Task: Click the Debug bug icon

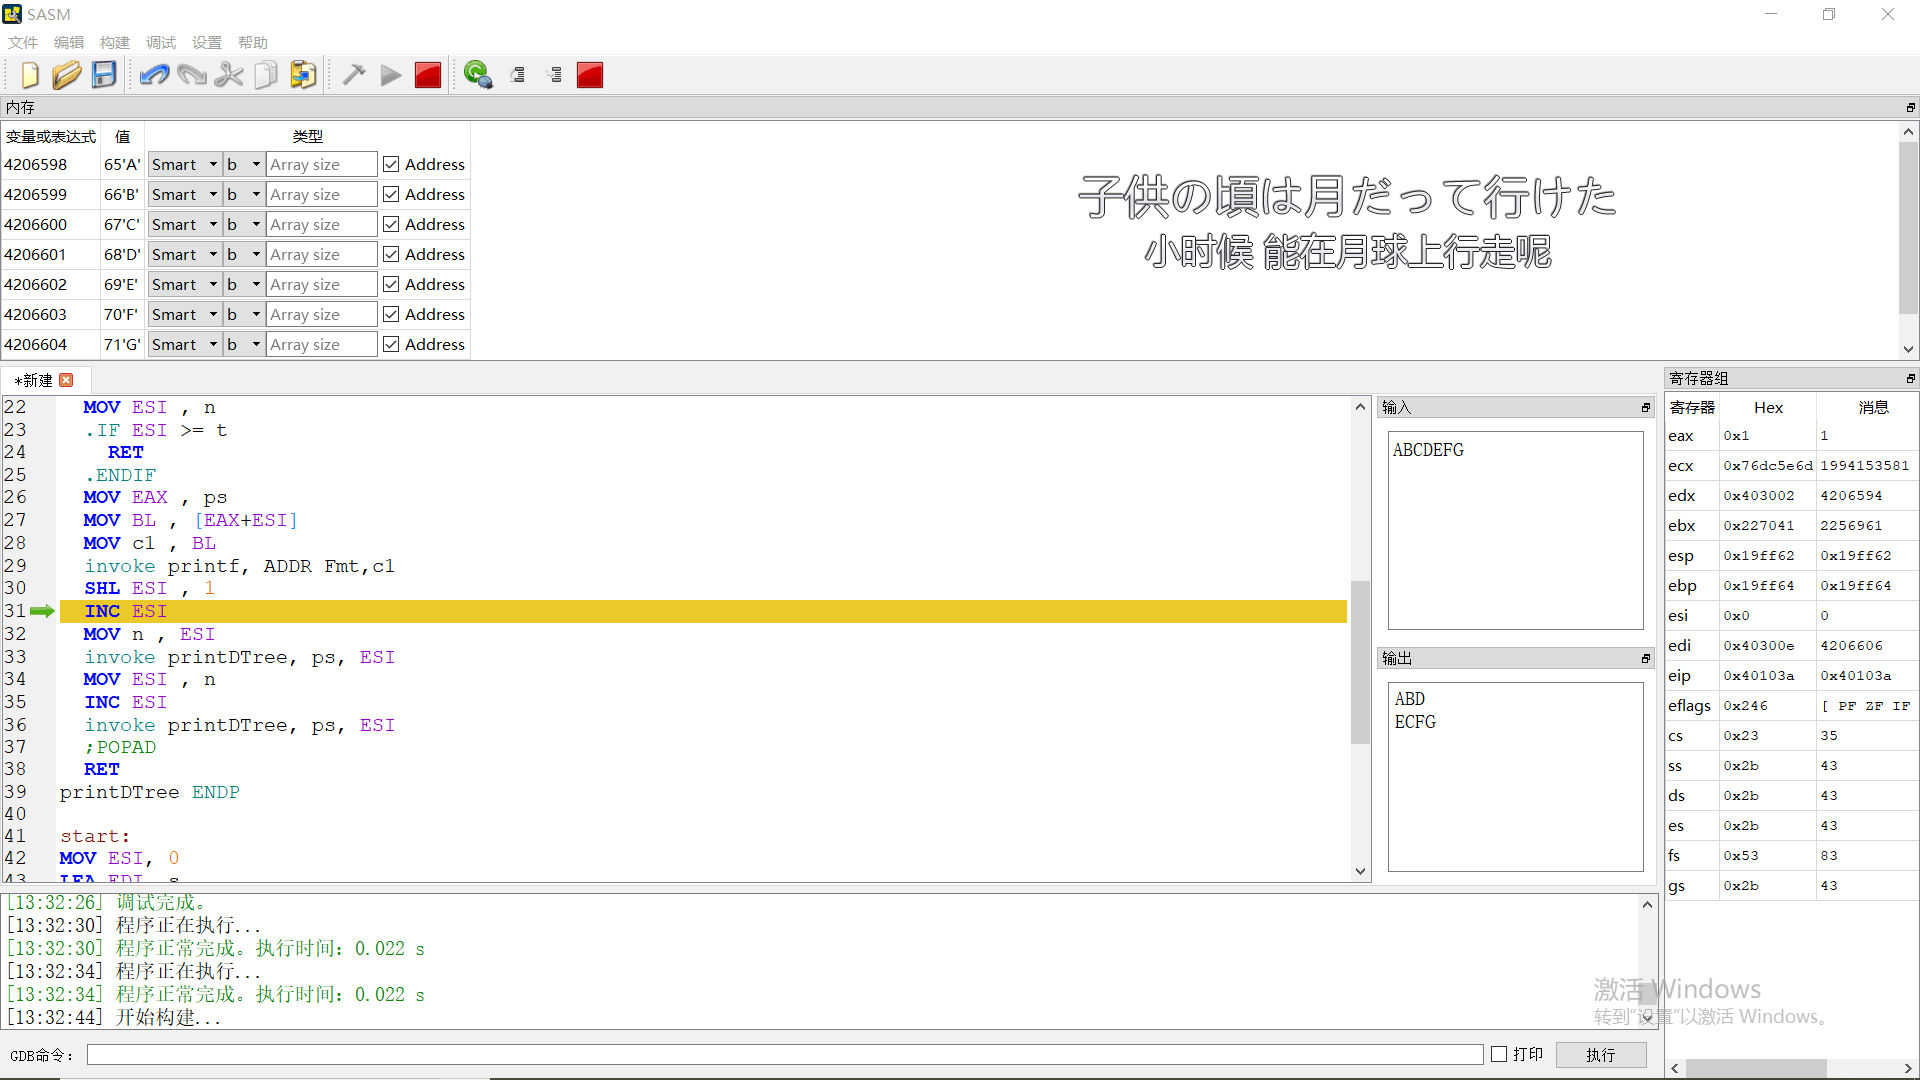Action: 478,75
